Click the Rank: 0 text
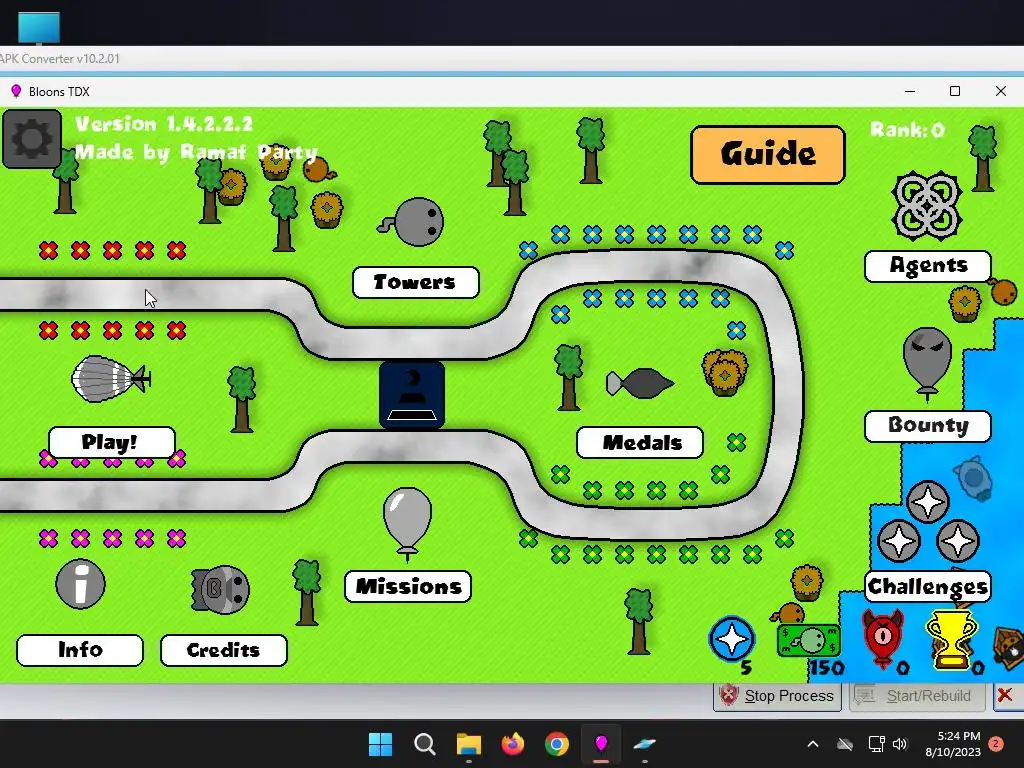This screenshot has height=768, width=1024. tap(907, 129)
